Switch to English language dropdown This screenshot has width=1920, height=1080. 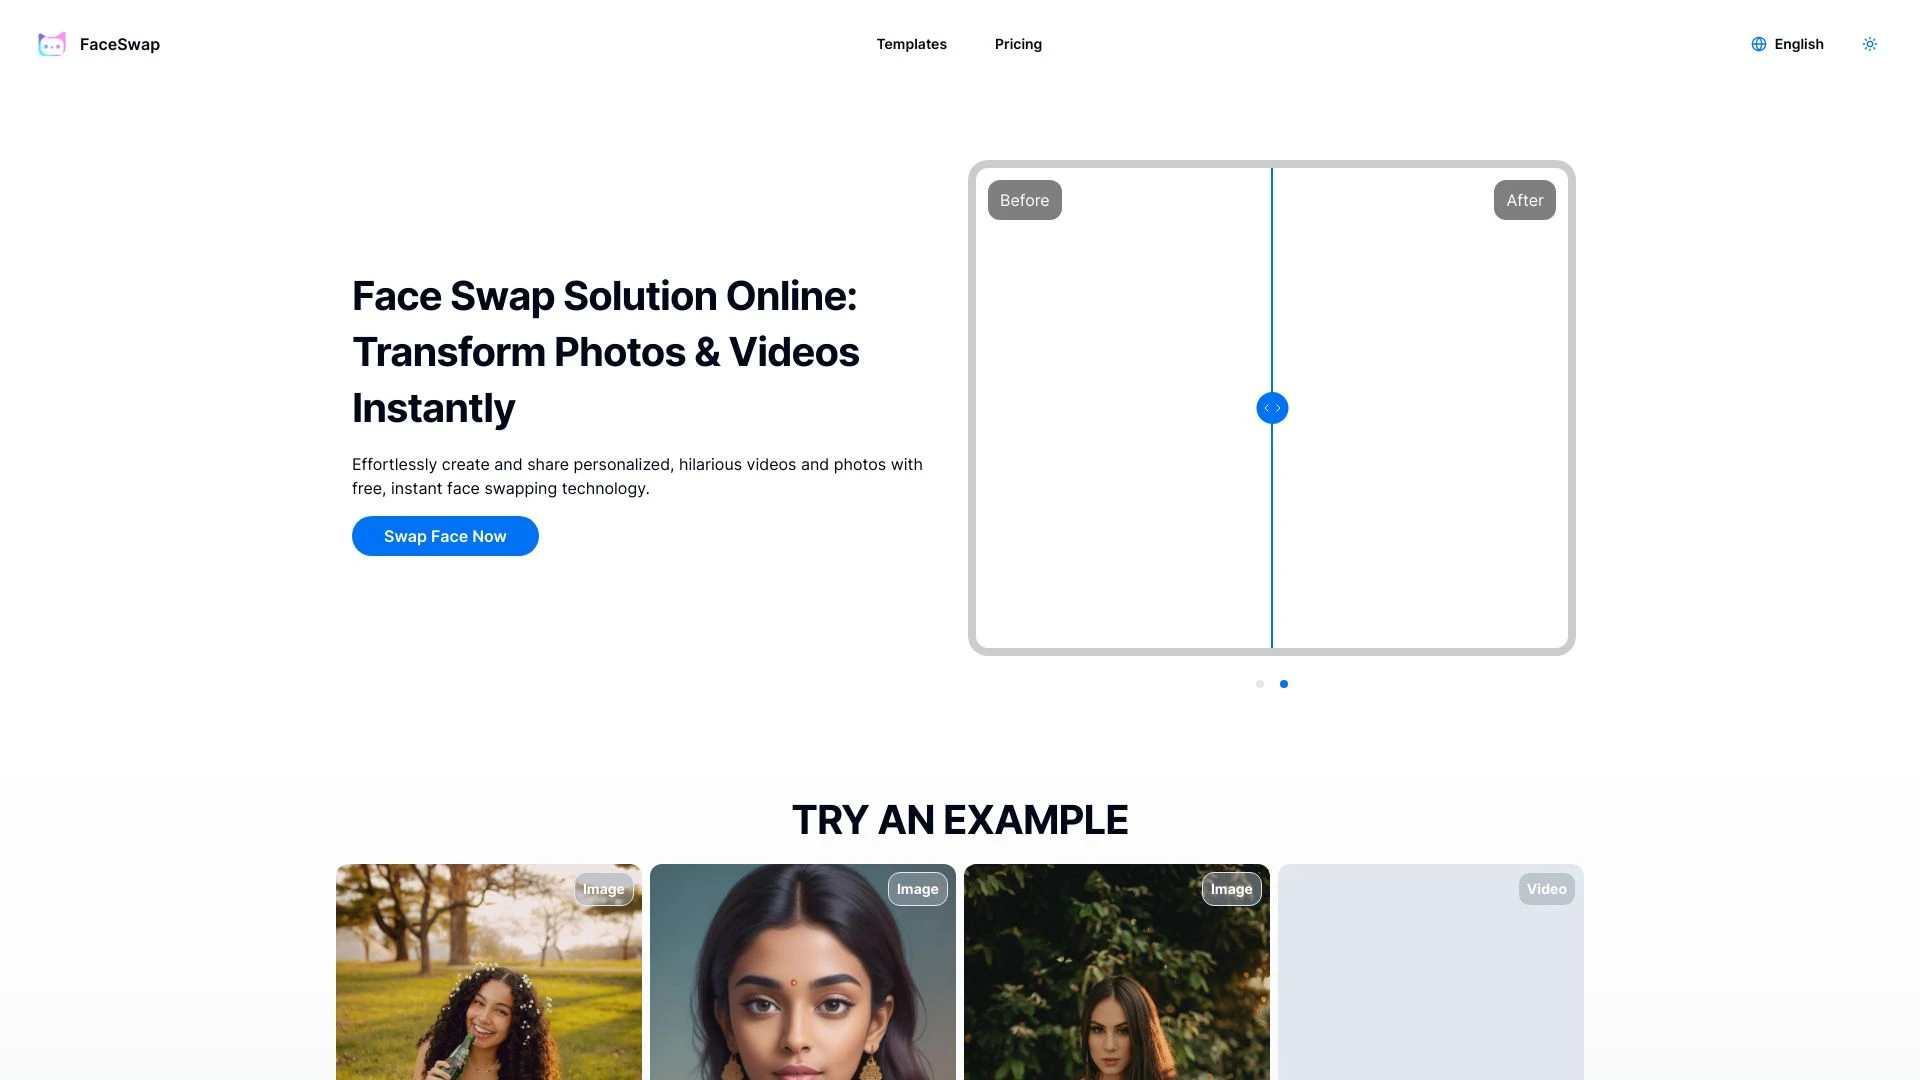1787,44
